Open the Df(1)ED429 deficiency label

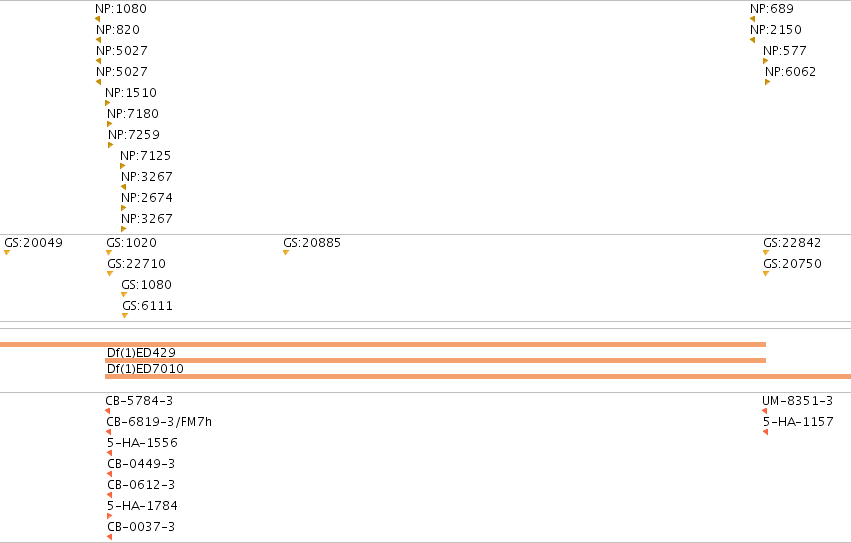(141, 353)
